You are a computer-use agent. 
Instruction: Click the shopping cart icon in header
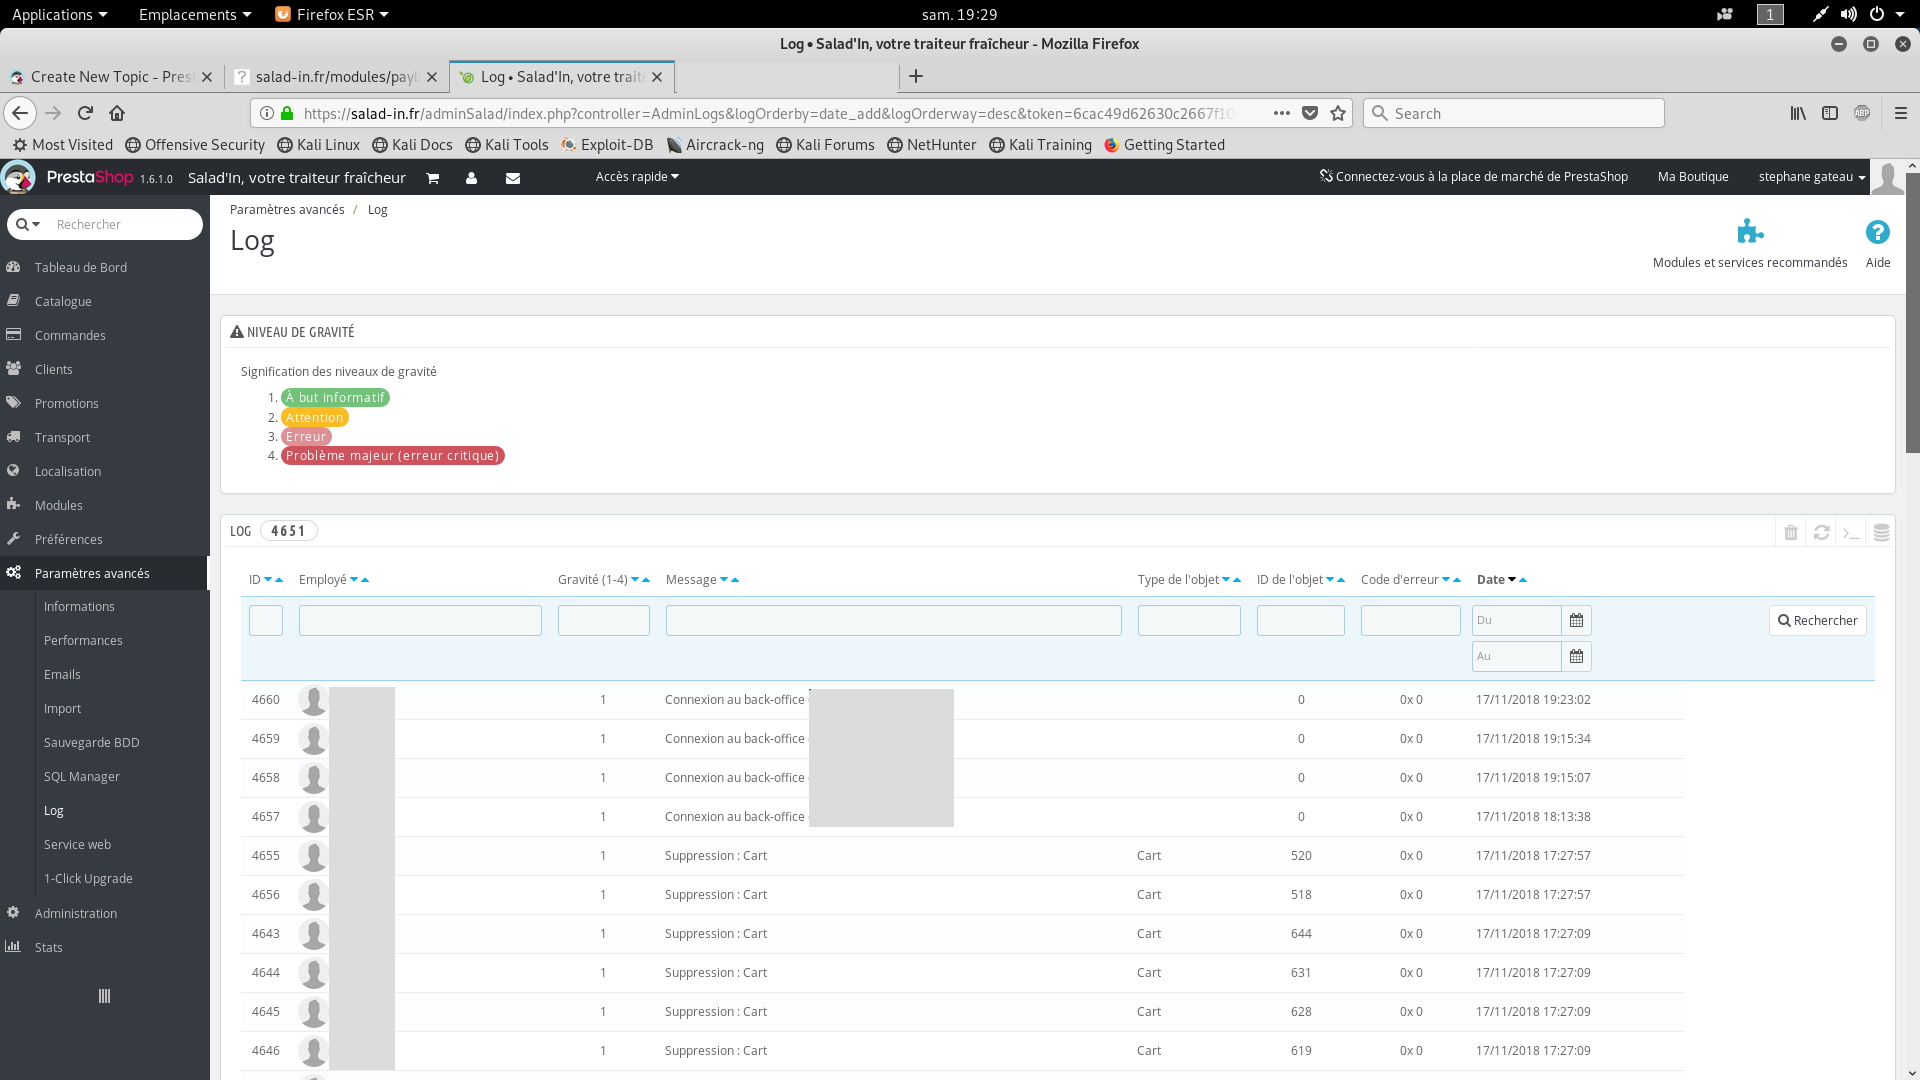click(433, 178)
